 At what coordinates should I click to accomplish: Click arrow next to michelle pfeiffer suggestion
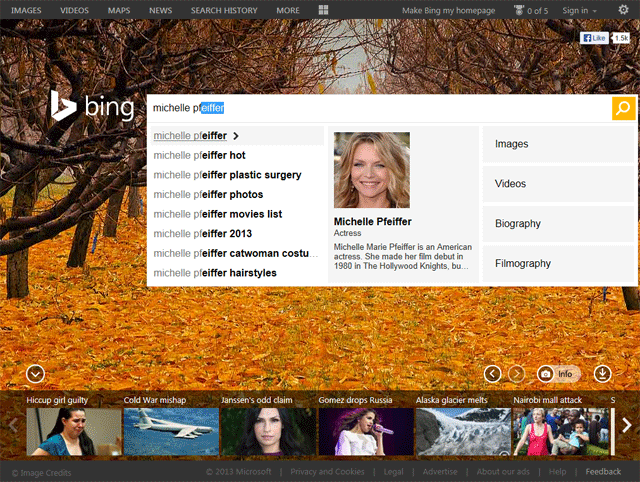tap(236, 136)
